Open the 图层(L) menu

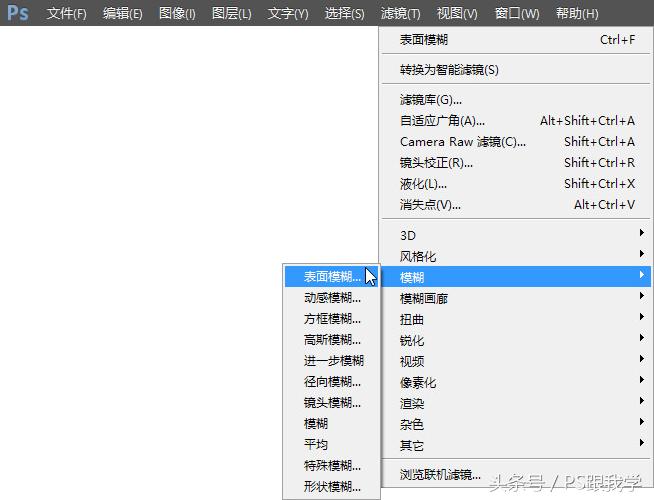[x=231, y=13]
